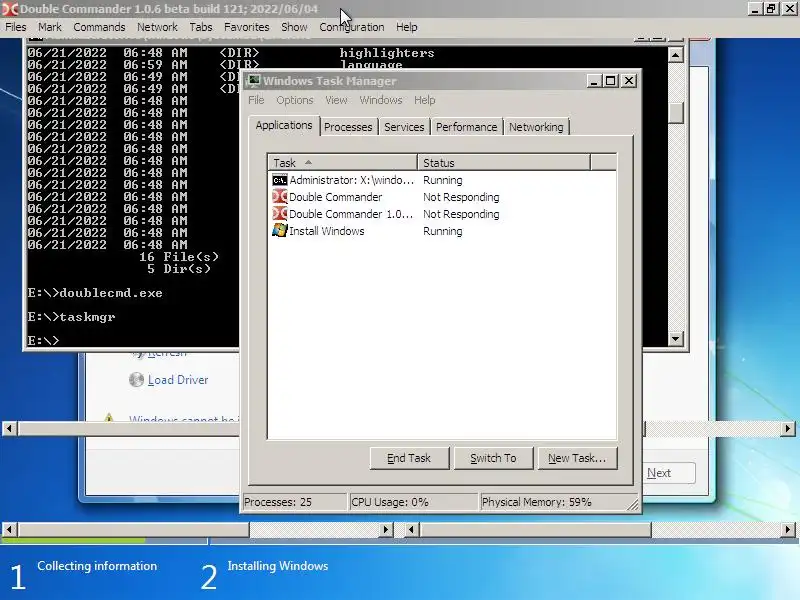Open the Commands menu
The image size is (800, 600).
(99, 27)
